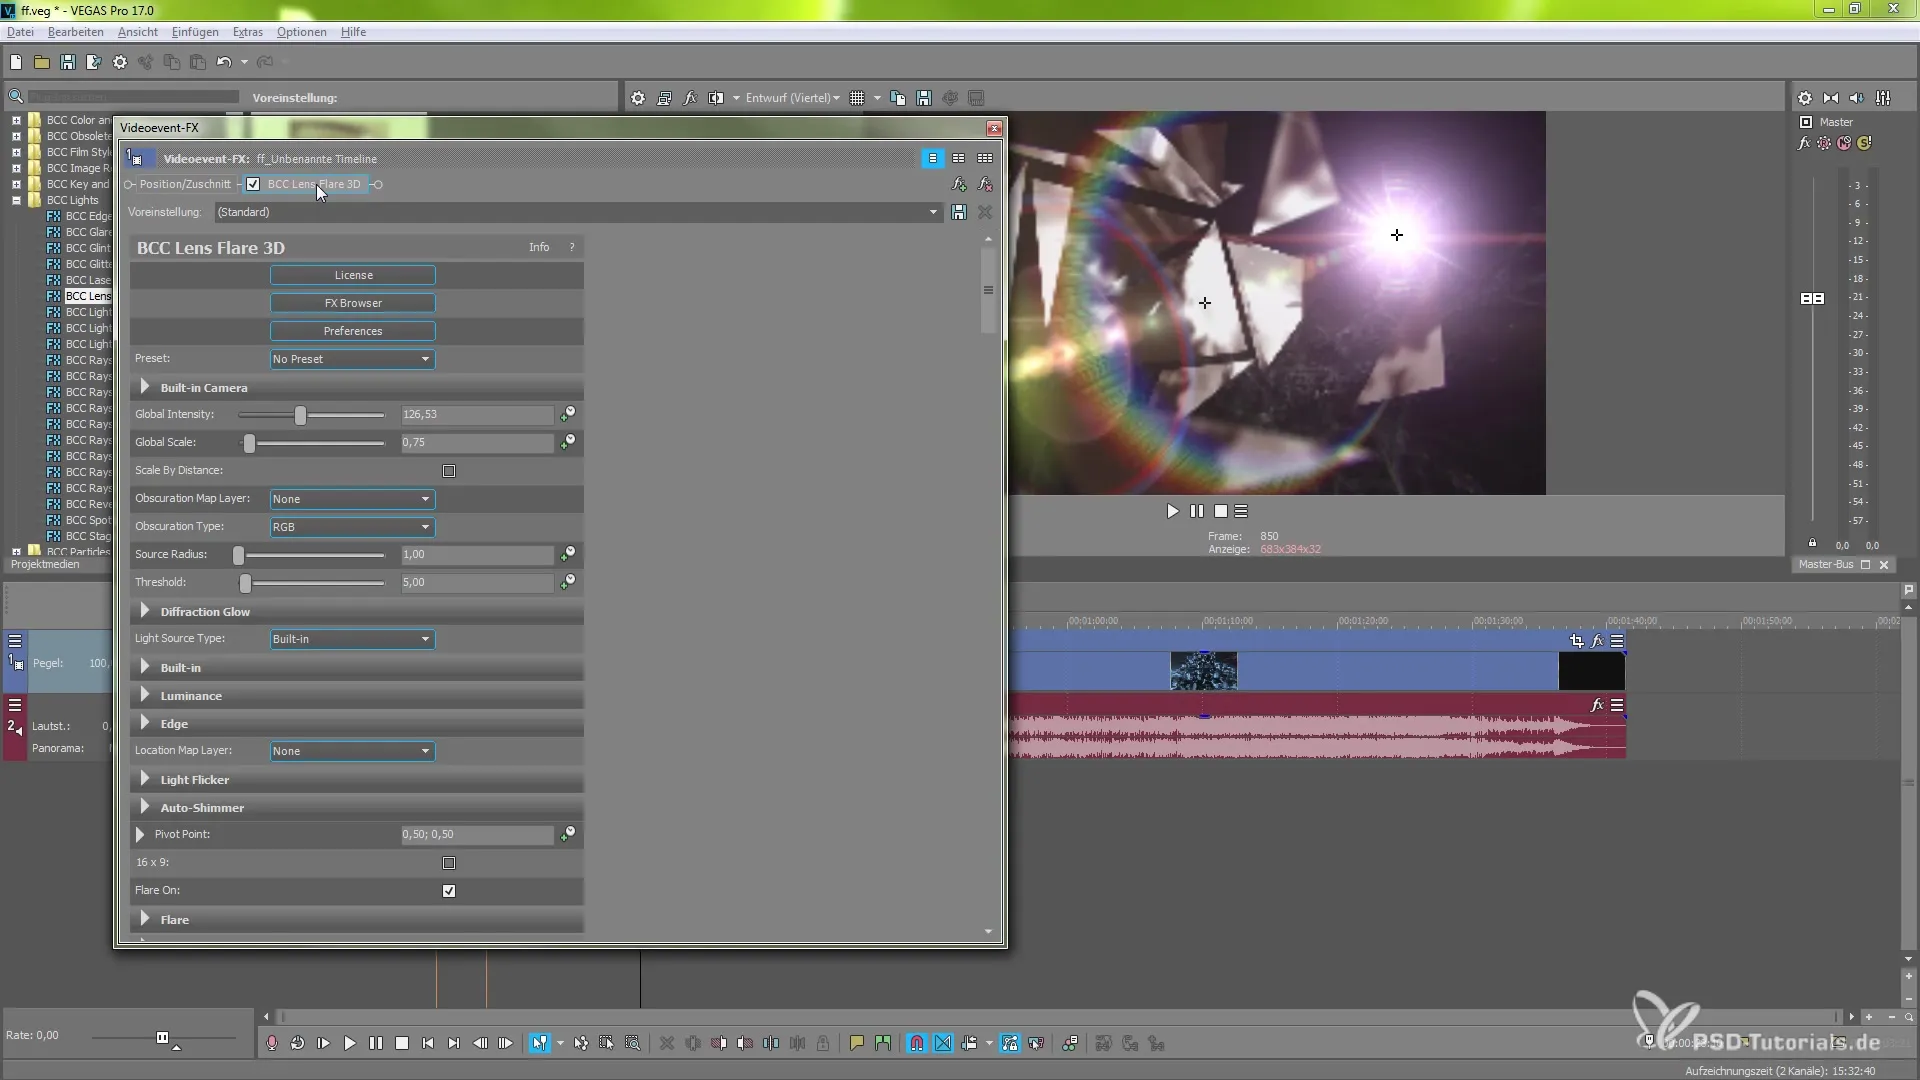The height and width of the screenshot is (1080, 1920).
Task: Uncheck the Flare On checkbox
Action: pos(449,891)
